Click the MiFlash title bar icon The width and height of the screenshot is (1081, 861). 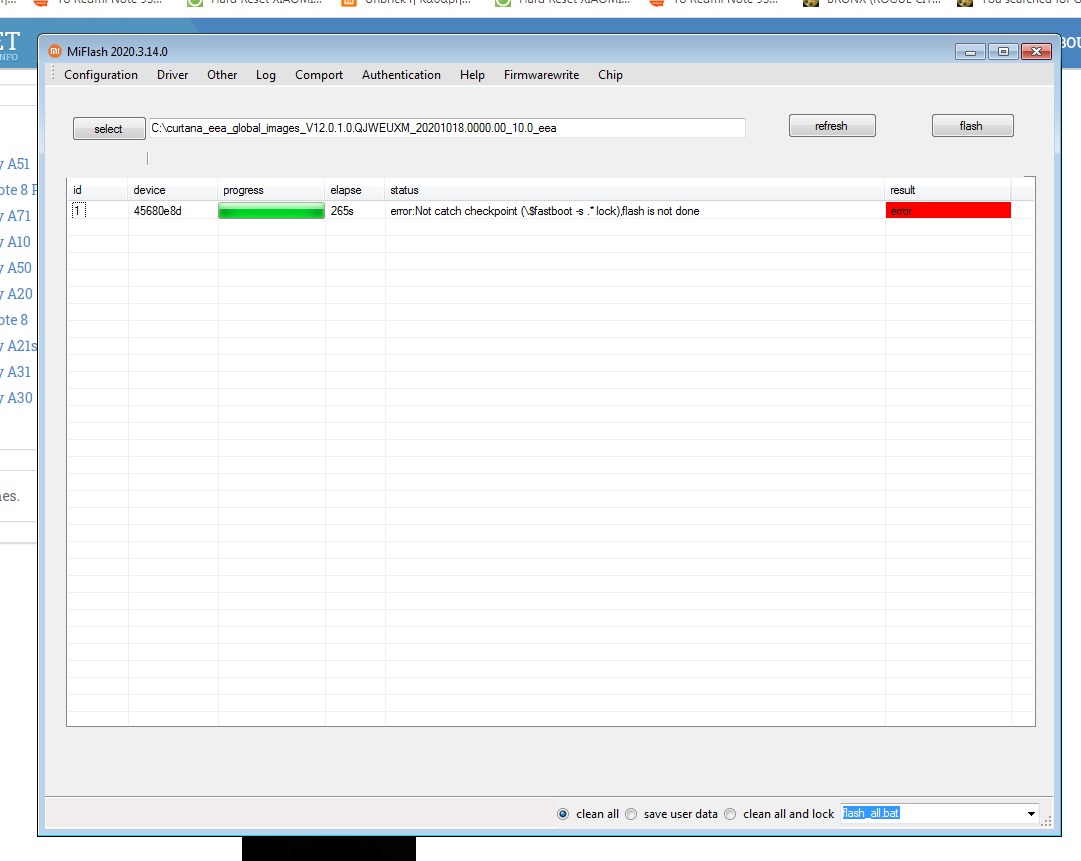(x=54, y=51)
